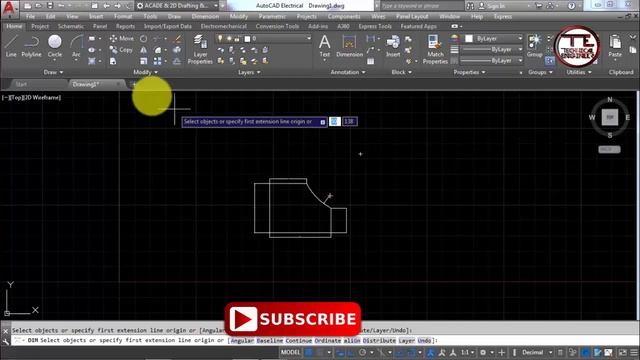Select the Circle tool
Image resolution: width=640 pixels, height=360 pixels.
[55, 46]
